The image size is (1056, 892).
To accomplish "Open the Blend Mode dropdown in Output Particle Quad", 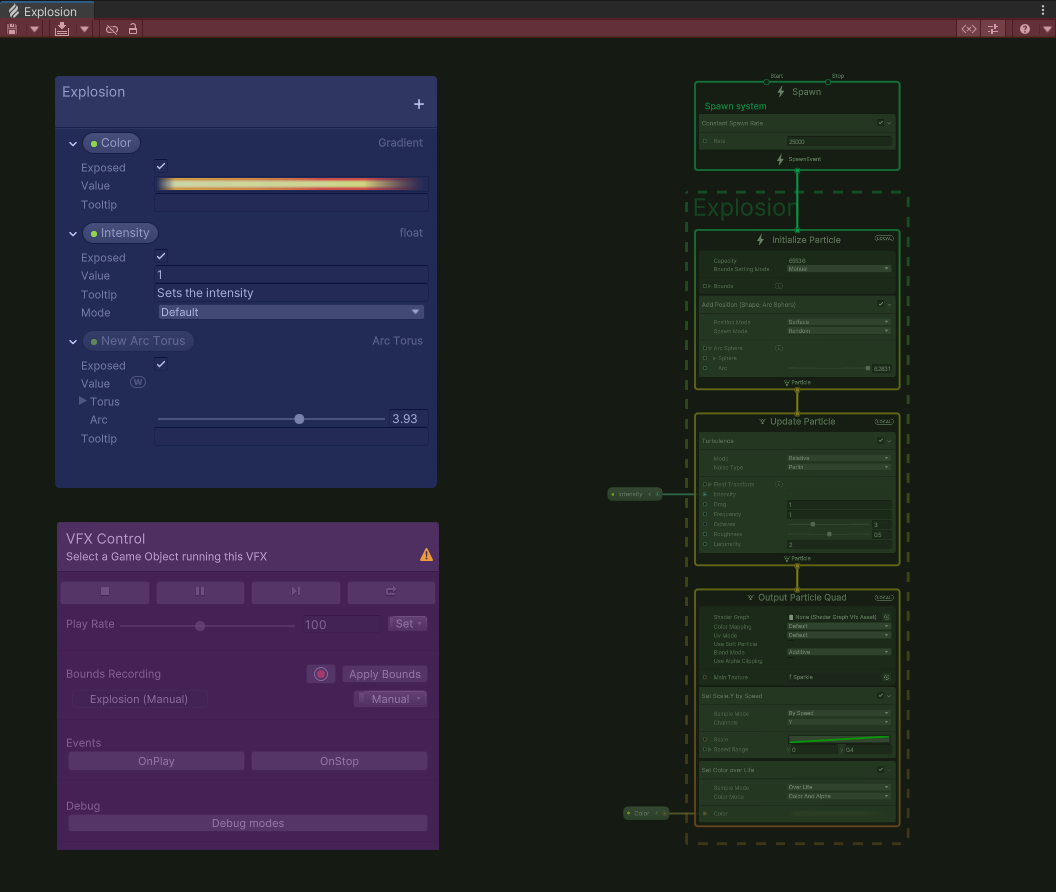I will click(836, 652).
